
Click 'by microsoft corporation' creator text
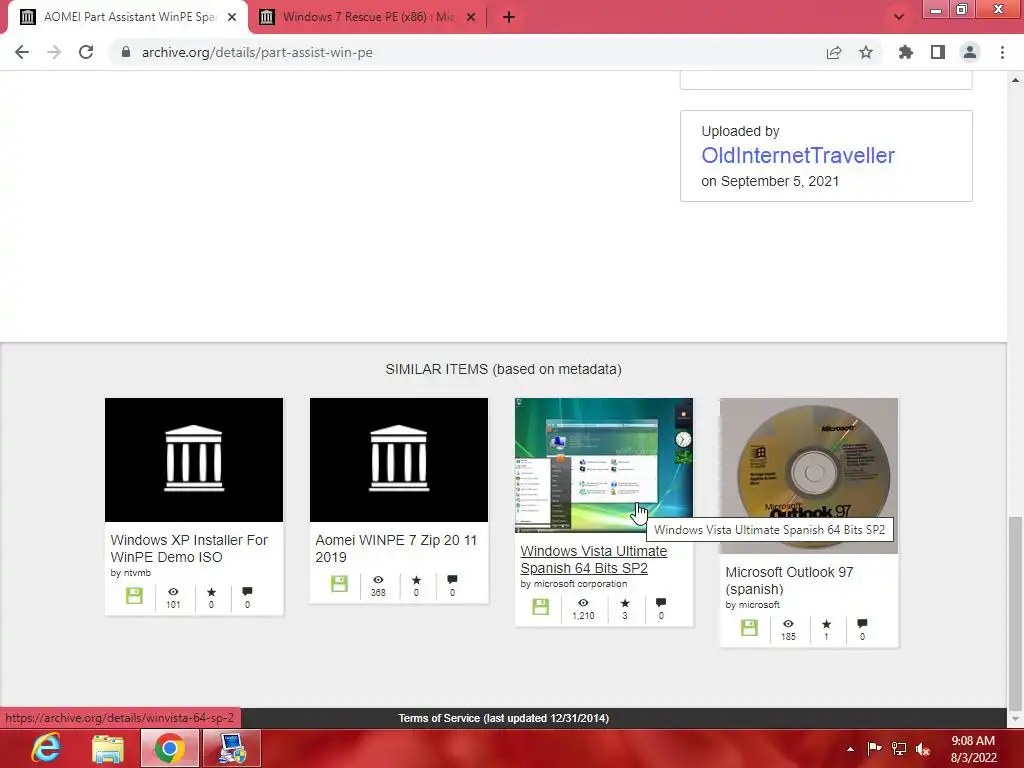coord(573,584)
